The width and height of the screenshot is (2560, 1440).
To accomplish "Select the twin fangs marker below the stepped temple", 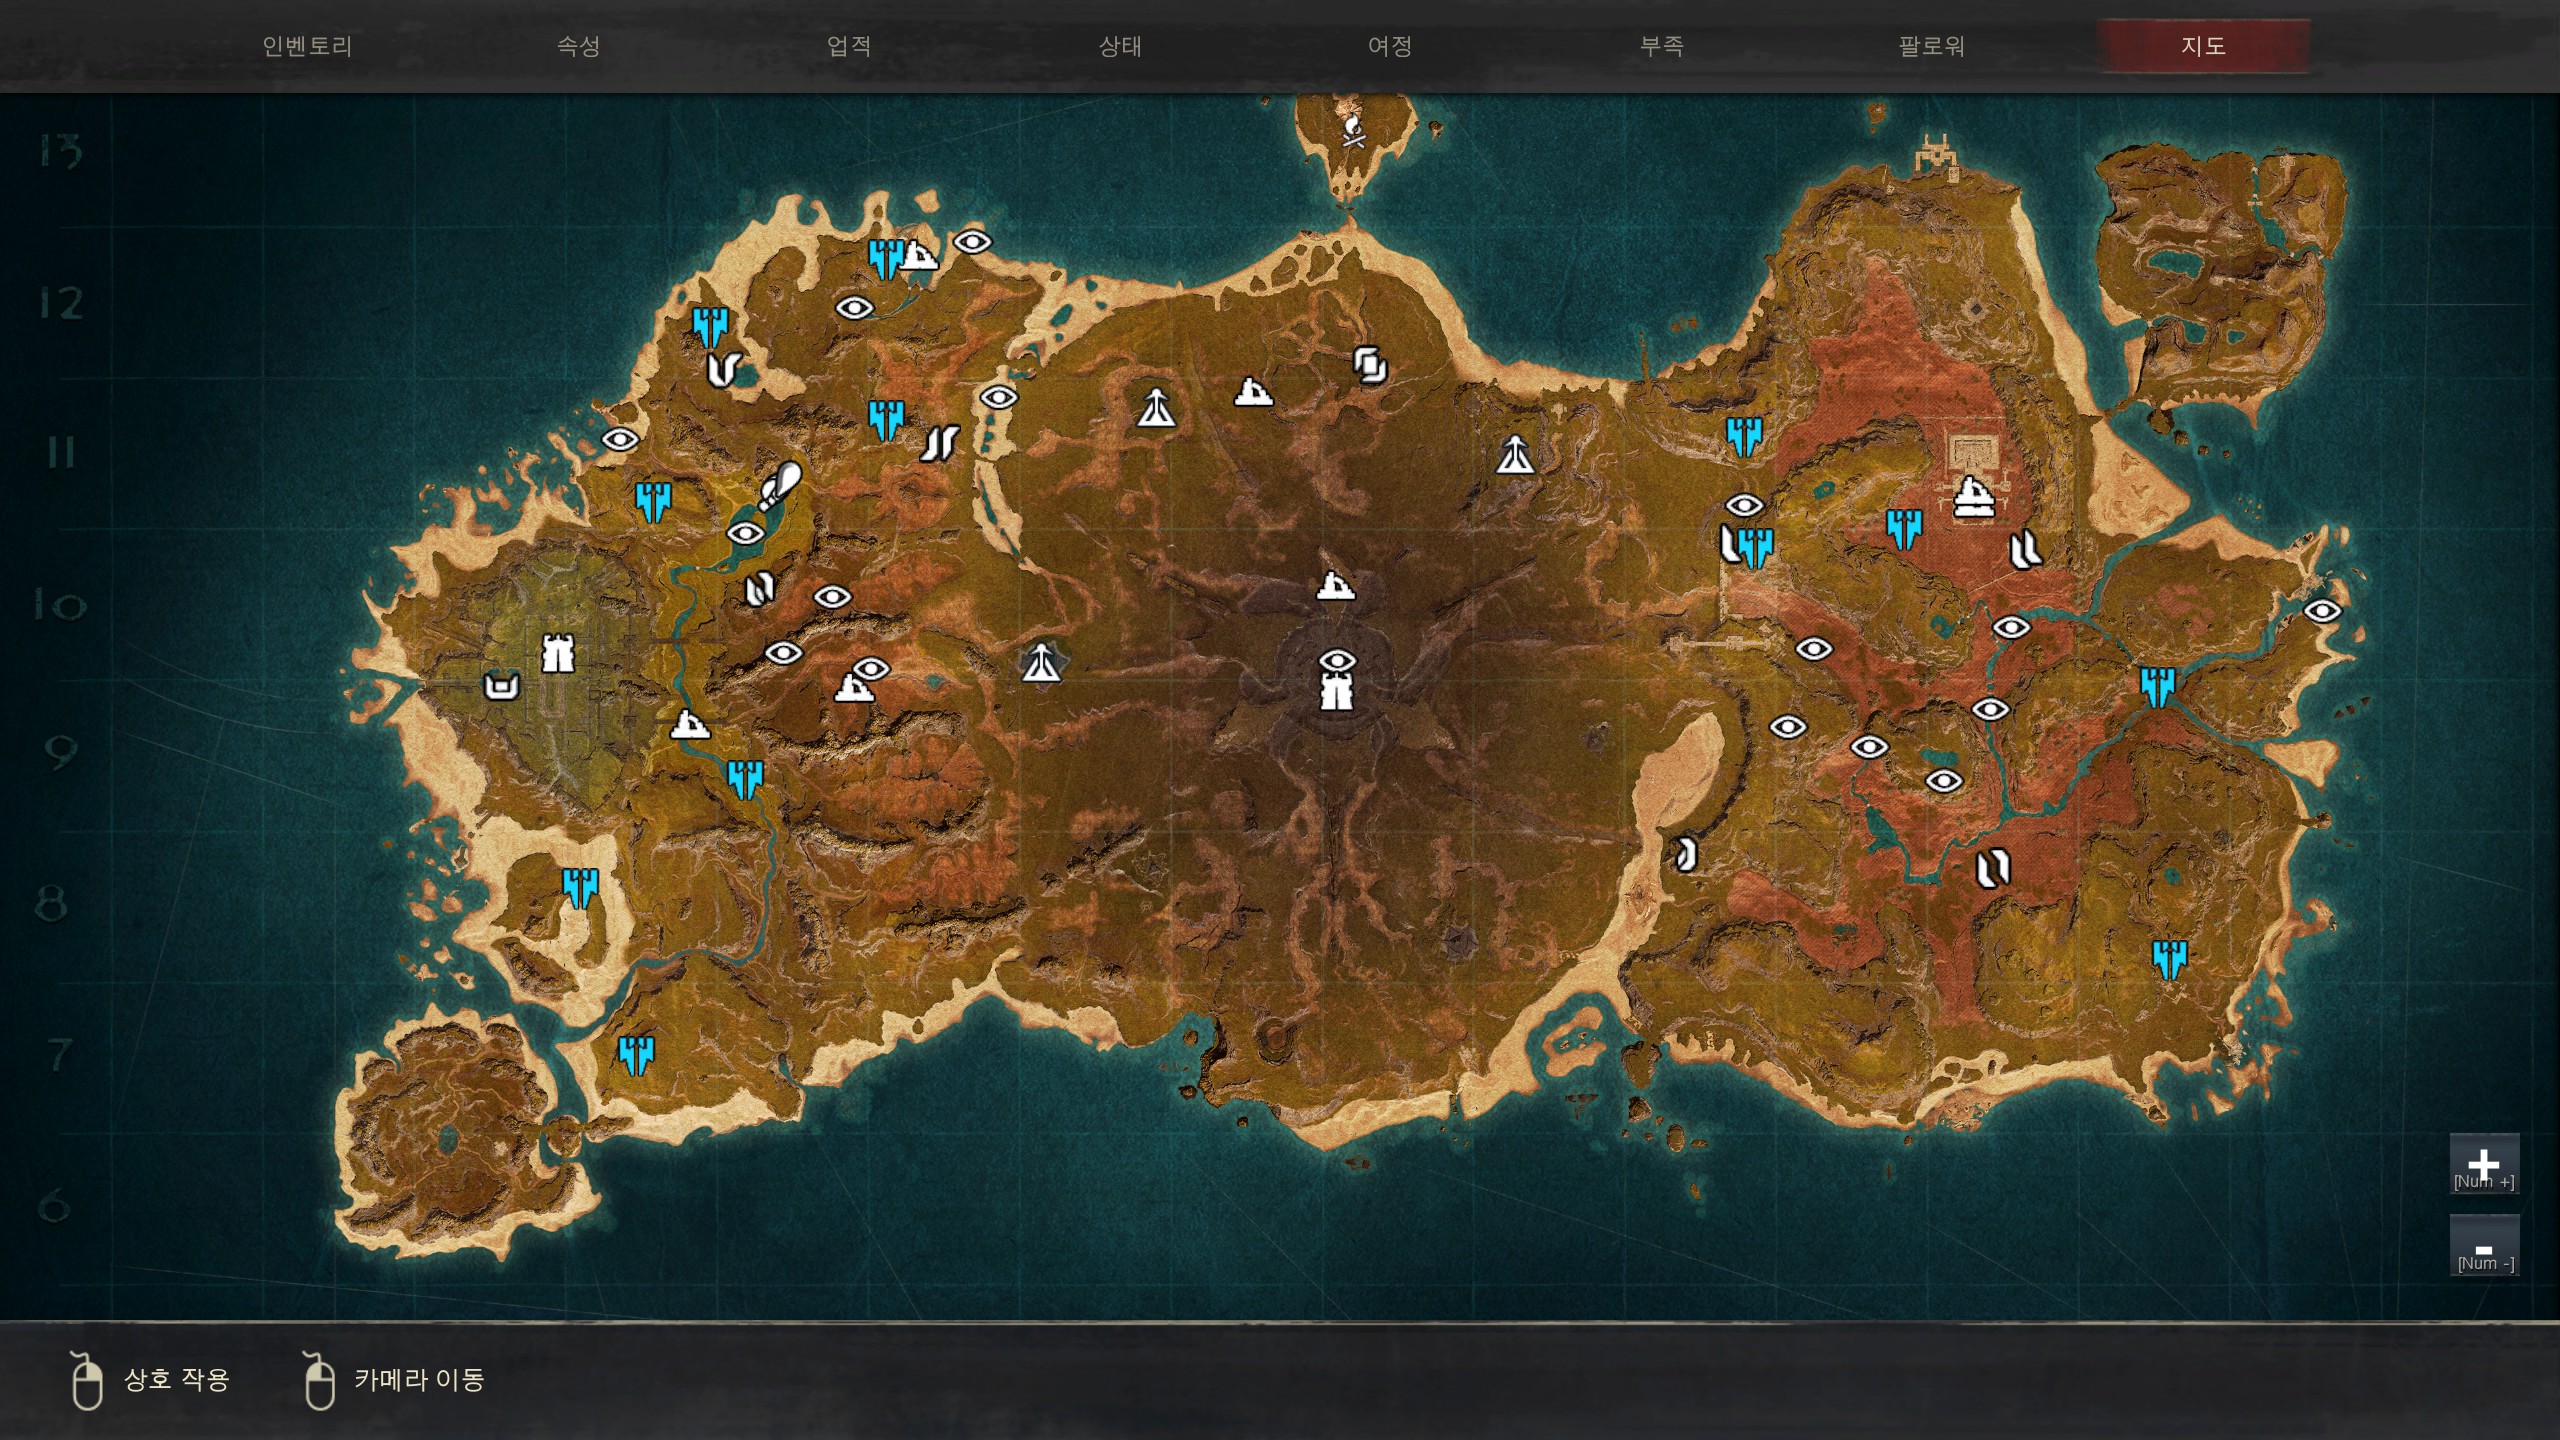I will pyautogui.click(x=2025, y=549).
